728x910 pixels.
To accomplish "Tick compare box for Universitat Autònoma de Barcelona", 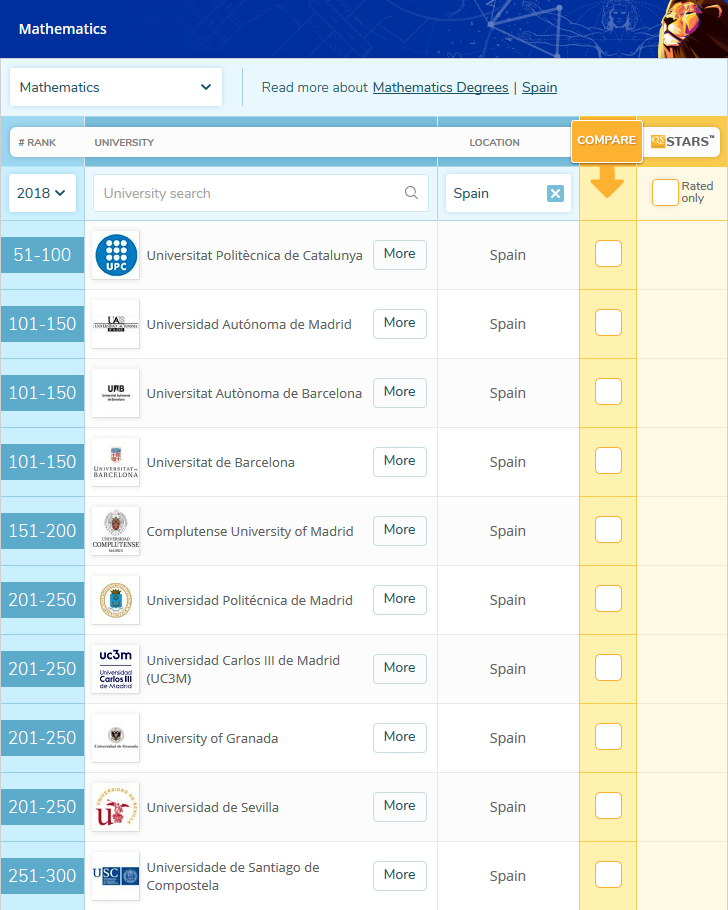I will 608,392.
